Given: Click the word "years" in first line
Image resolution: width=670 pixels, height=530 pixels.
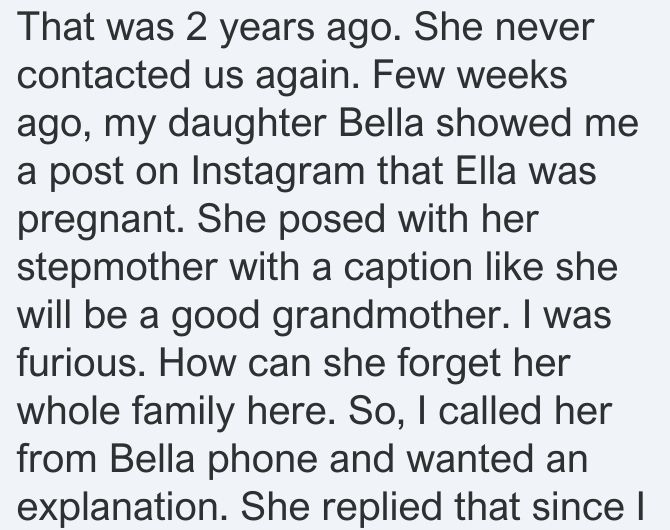Looking at the screenshot, I should click(x=267, y=29).
